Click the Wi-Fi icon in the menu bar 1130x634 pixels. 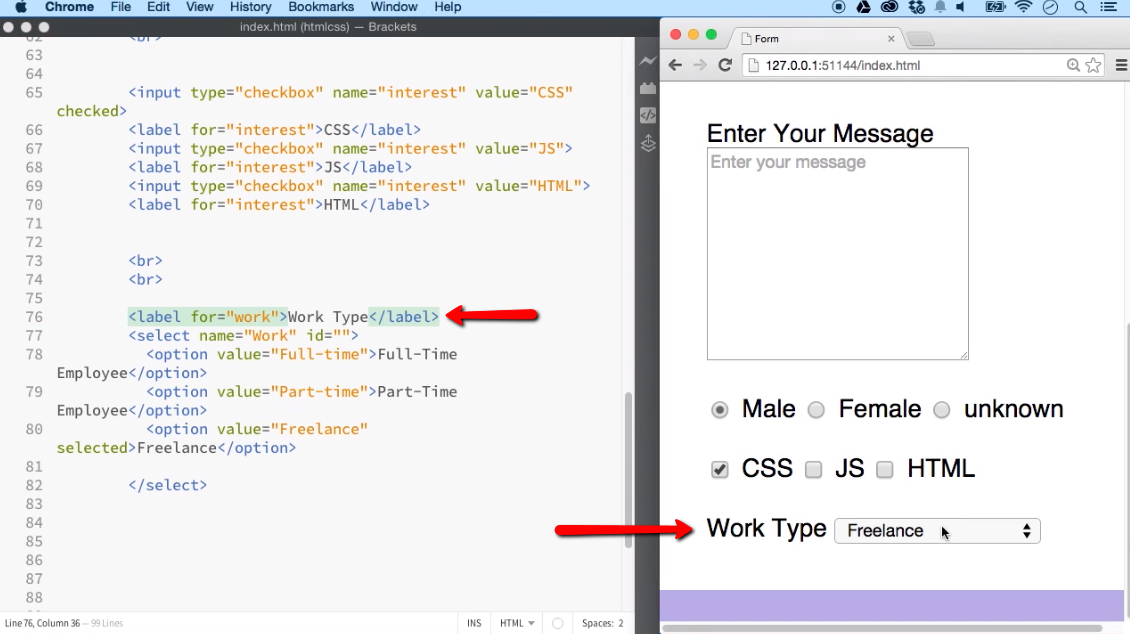pyautogui.click(x=1023, y=7)
